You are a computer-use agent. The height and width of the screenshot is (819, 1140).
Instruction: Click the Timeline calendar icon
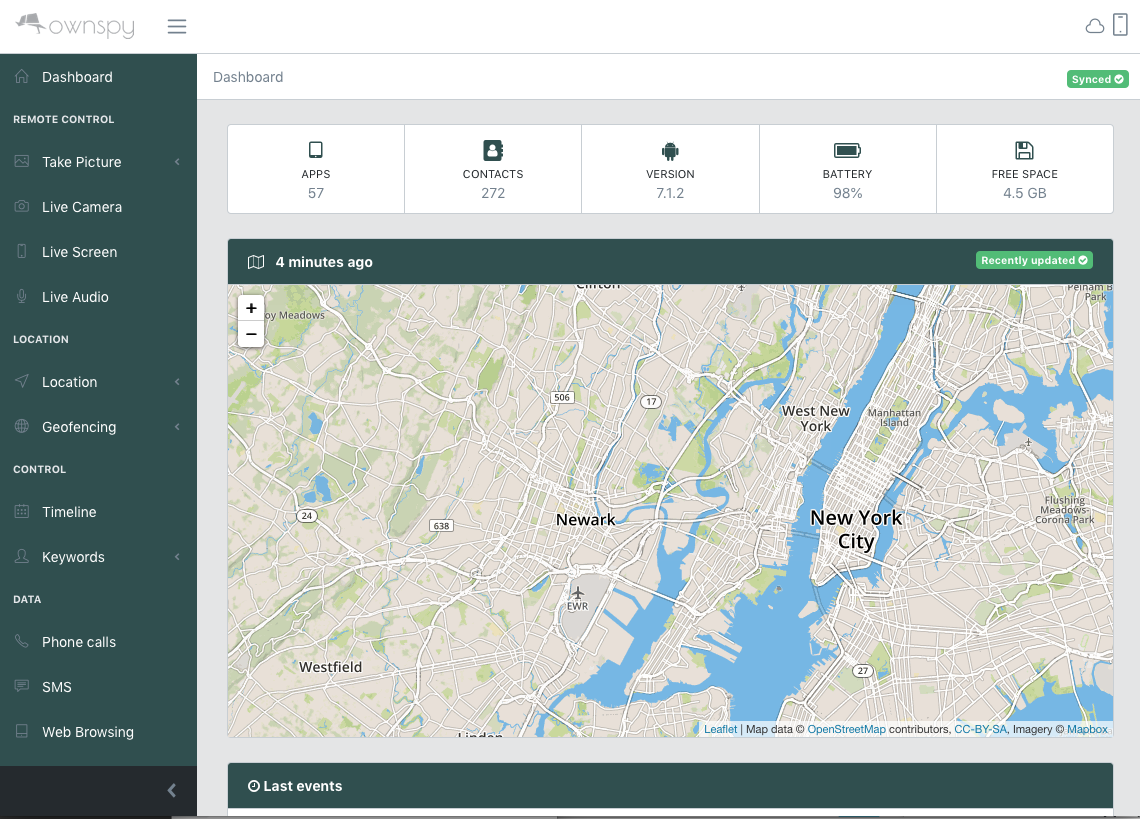(22, 511)
